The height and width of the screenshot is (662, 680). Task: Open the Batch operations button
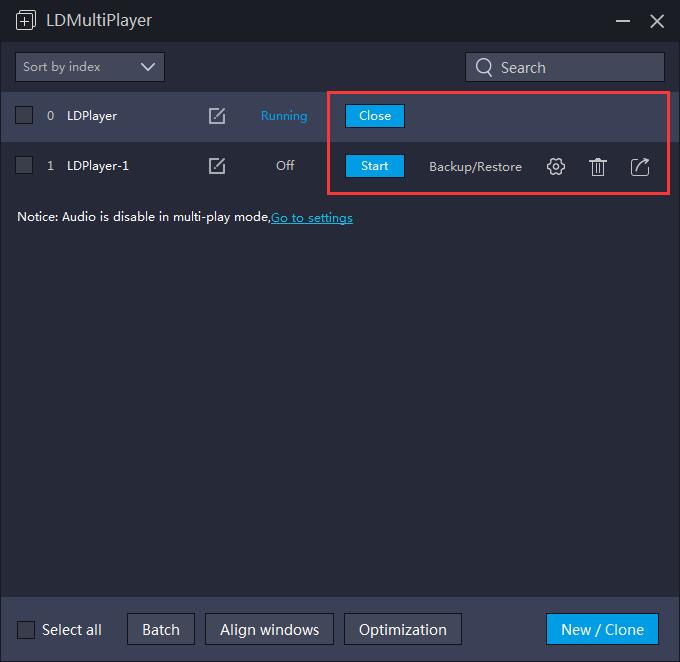[x=161, y=629]
